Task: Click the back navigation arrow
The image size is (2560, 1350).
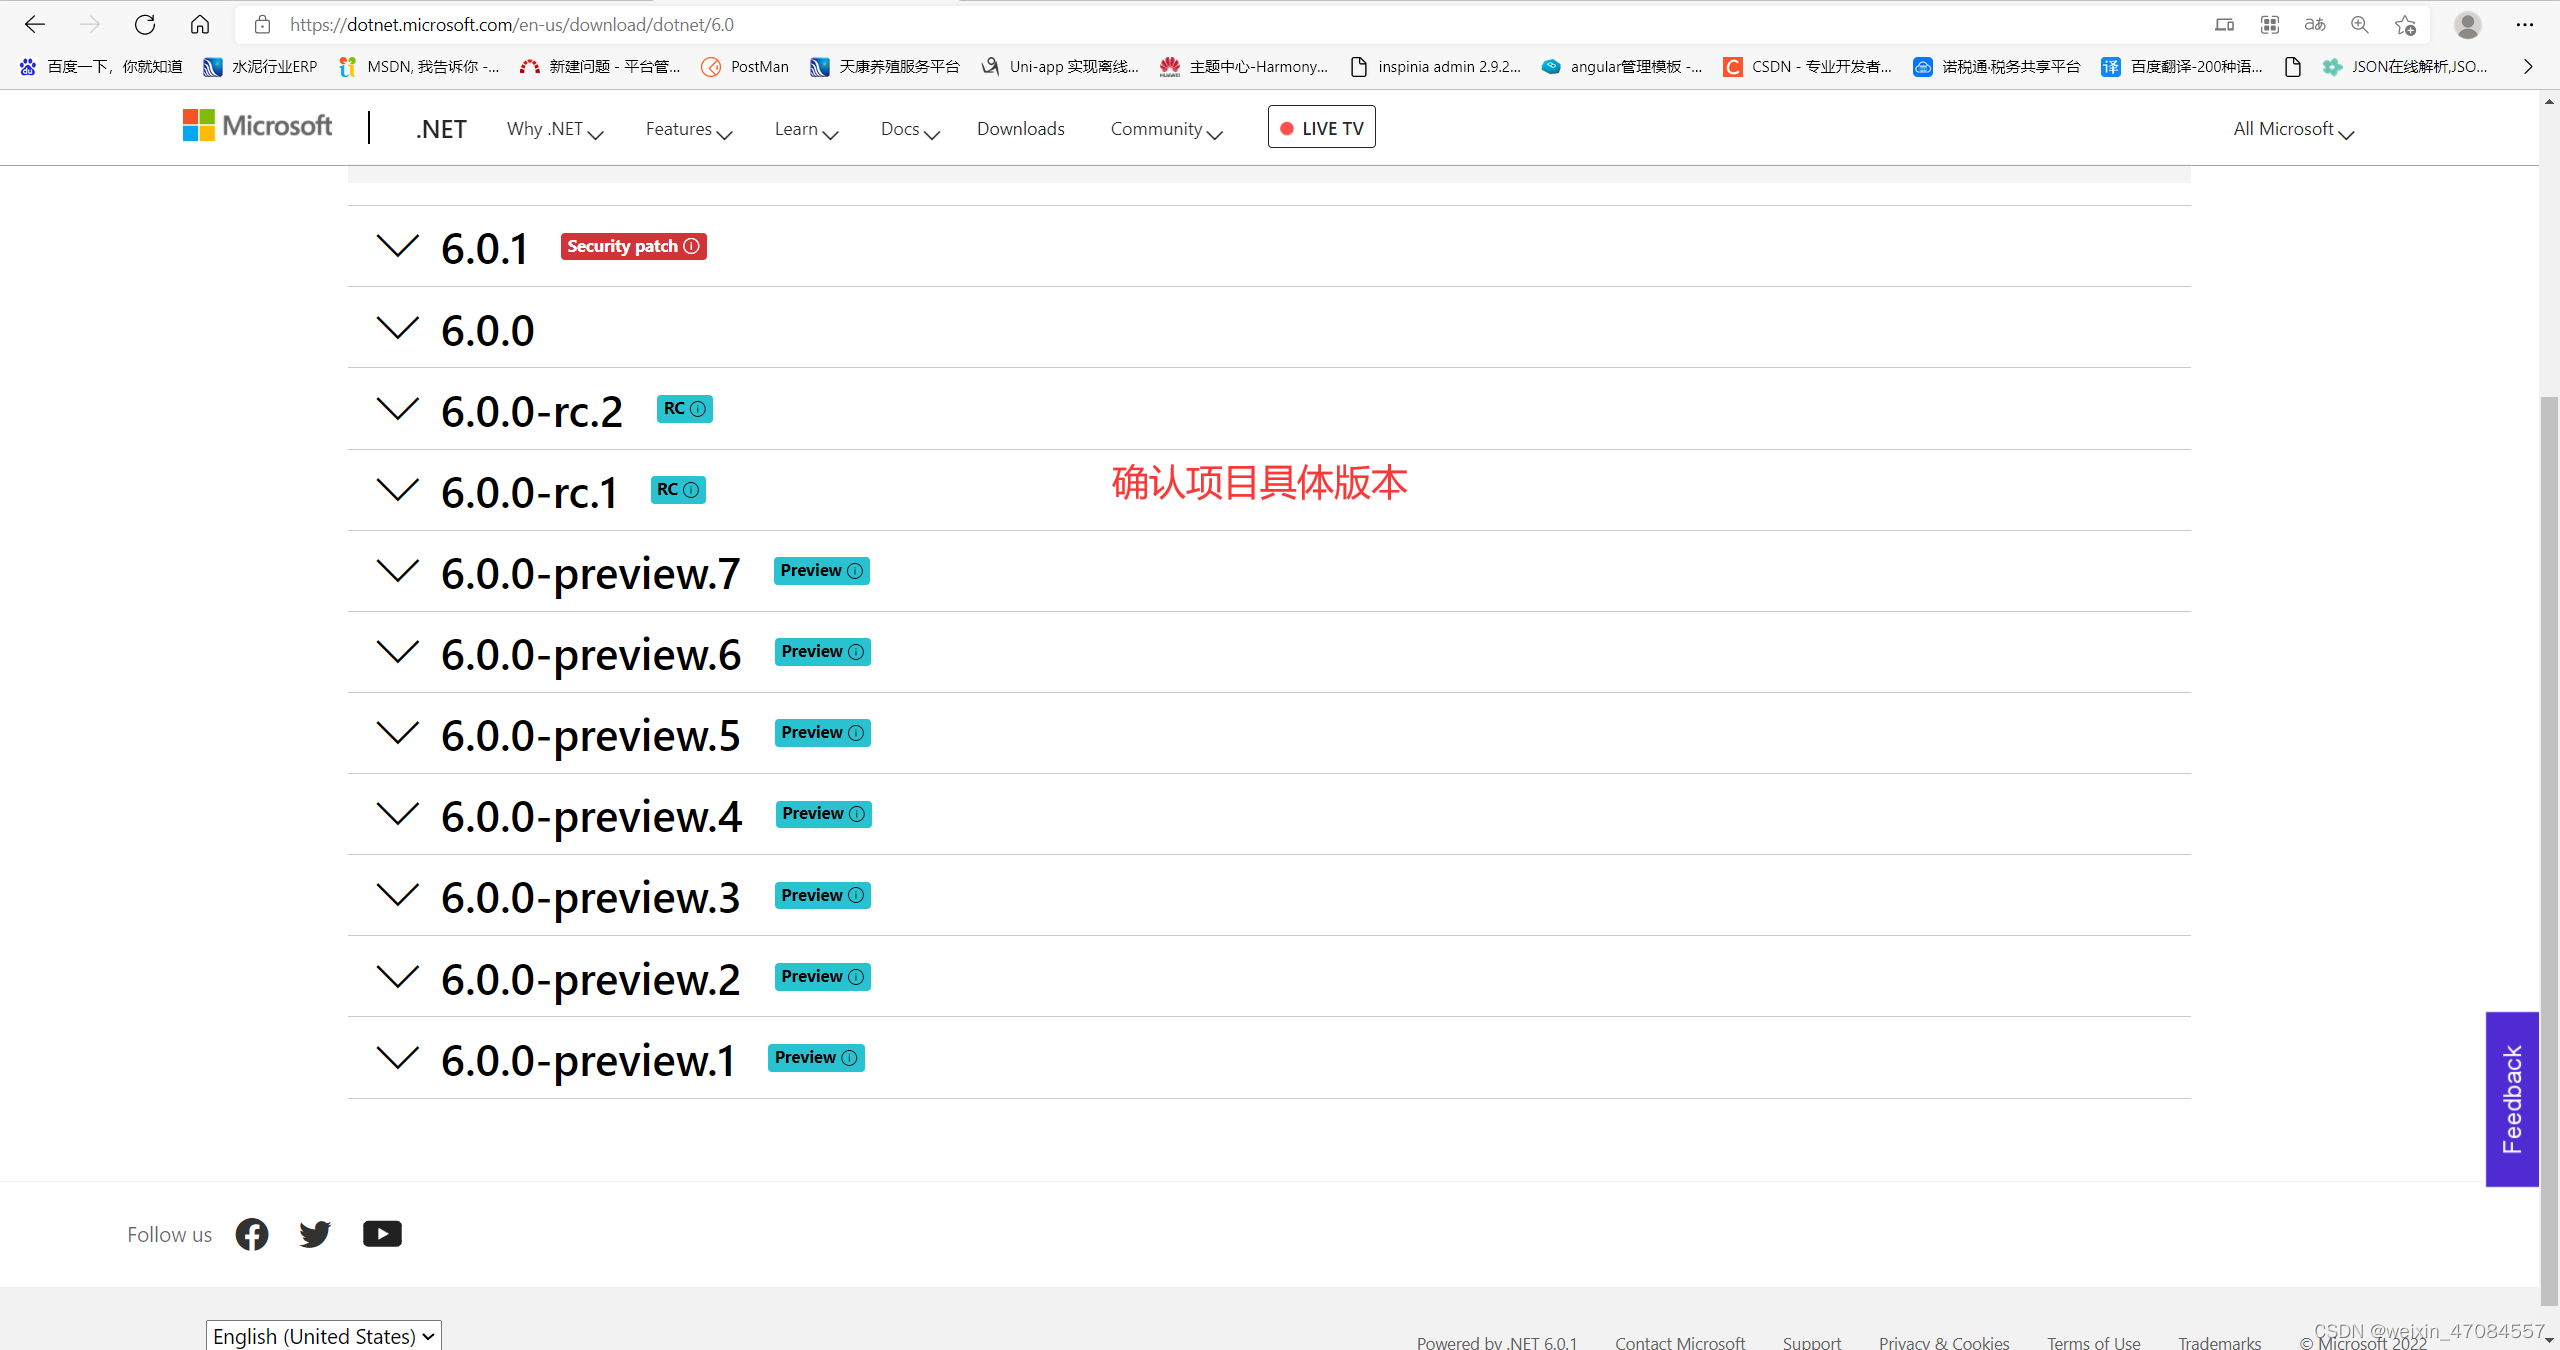Action: [x=34, y=24]
